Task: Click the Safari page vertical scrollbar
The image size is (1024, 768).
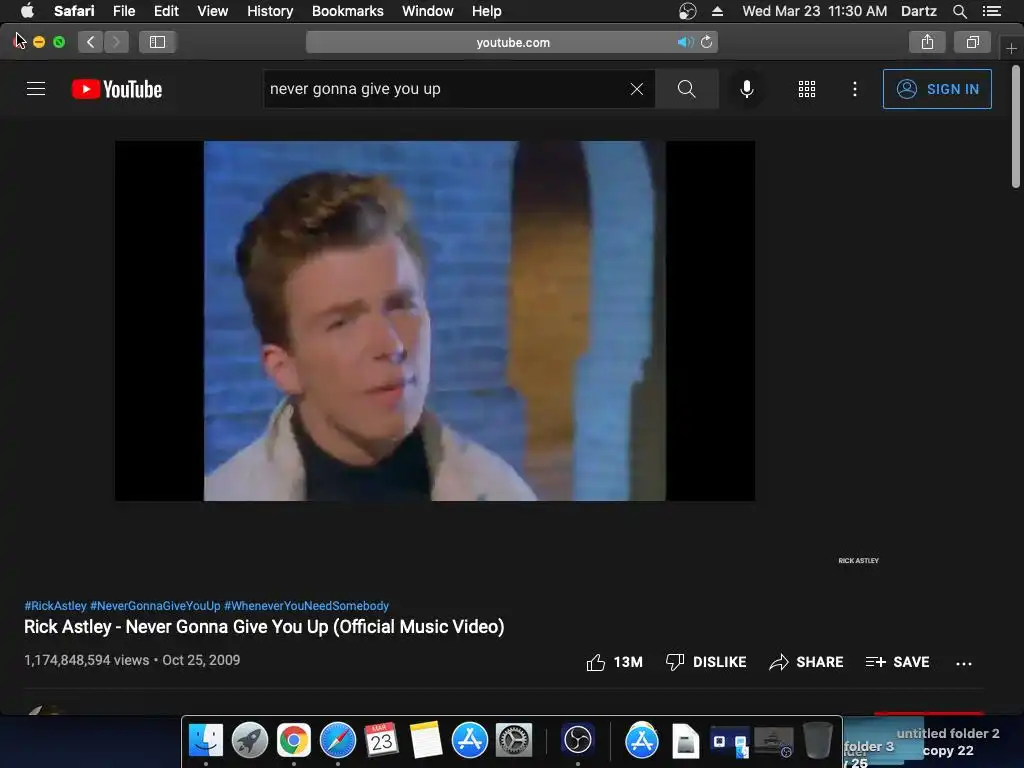Action: click(1016, 127)
